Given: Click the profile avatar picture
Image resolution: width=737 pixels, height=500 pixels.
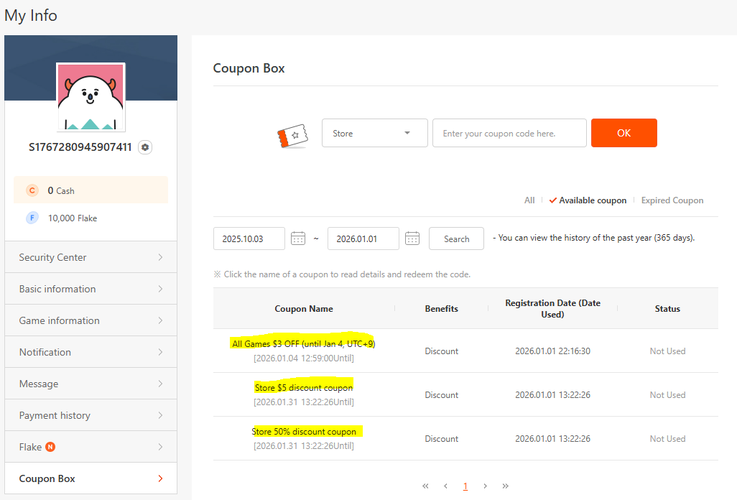Looking at the screenshot, I should [x=91, y=96].
